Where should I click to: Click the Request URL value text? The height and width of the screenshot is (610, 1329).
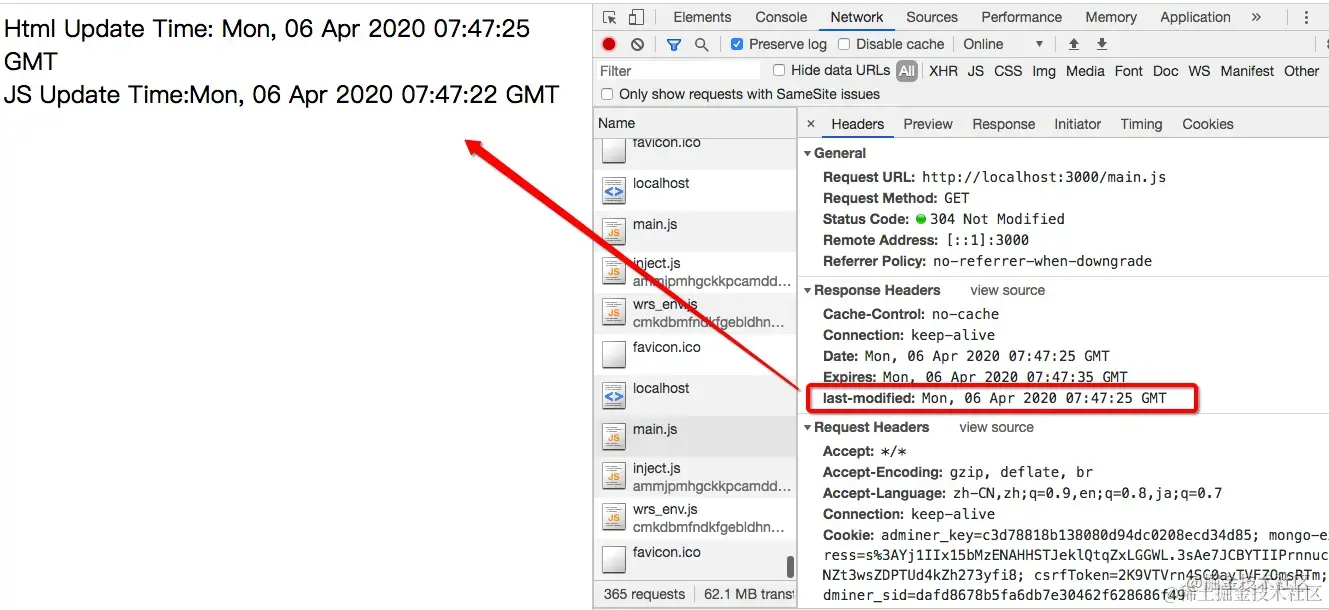(1044, 177)
